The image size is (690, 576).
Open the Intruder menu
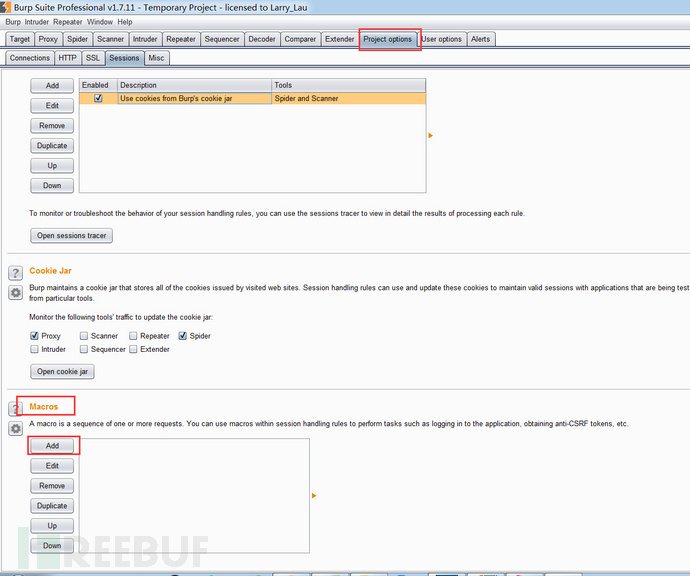pyautogui.click(x=37, y=22)
